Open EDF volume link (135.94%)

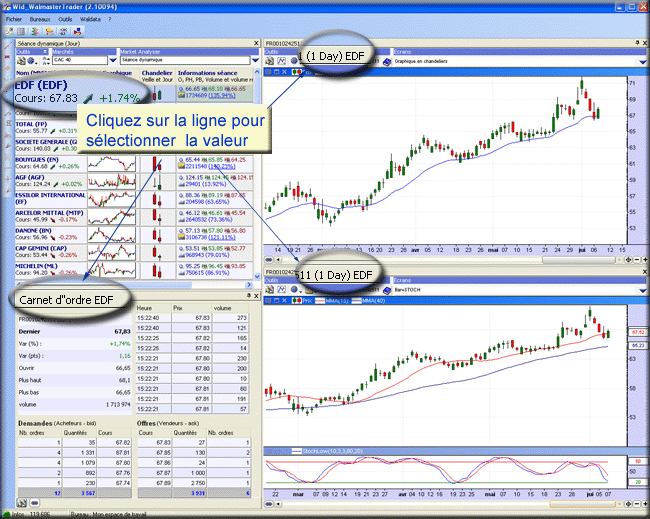(x=221, y=96)
